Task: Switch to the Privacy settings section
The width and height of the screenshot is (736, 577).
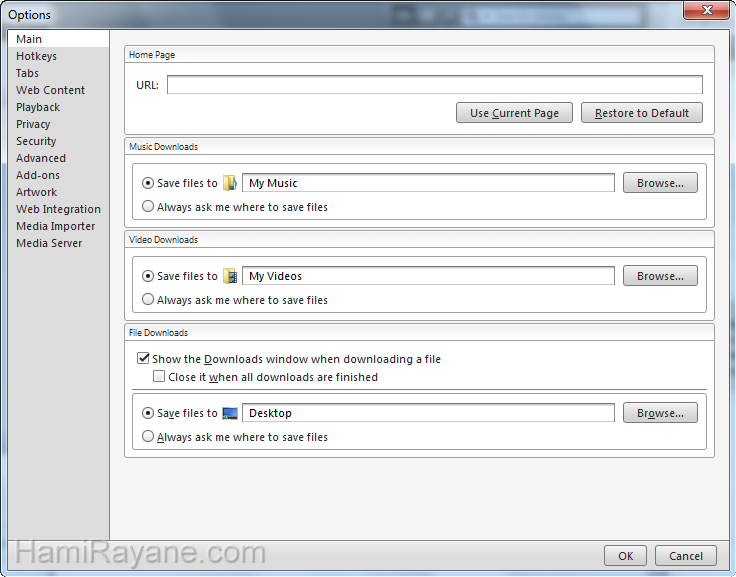Action: click(x=33, y=124)
